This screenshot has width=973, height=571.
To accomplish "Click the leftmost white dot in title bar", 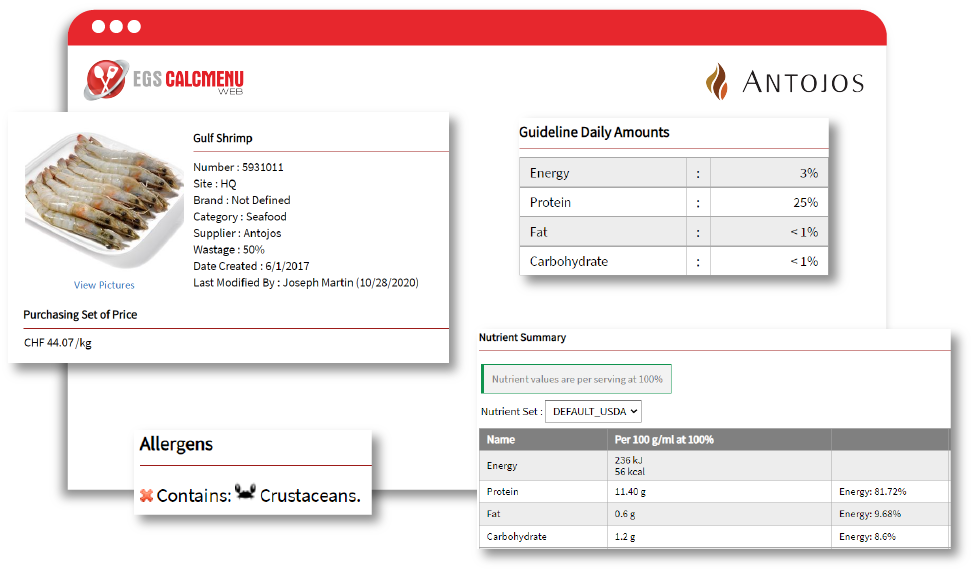I will [x=98, y=28].
